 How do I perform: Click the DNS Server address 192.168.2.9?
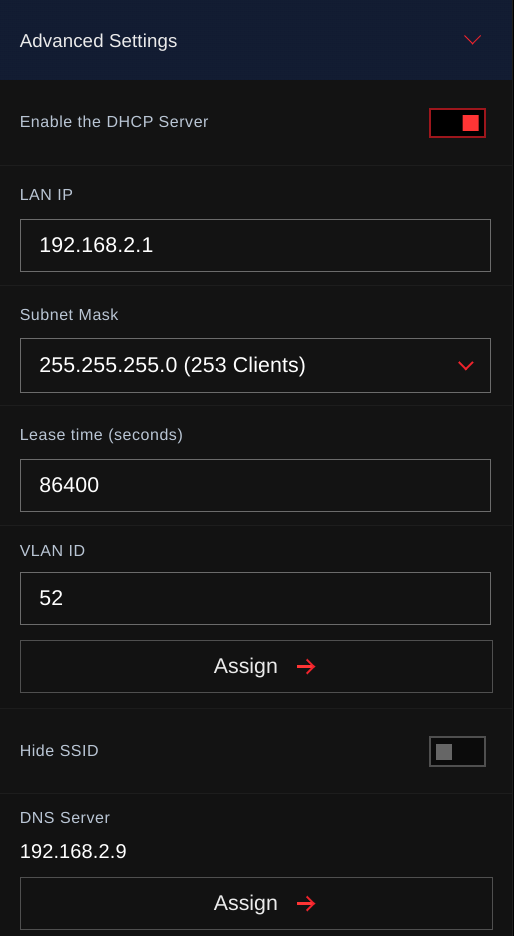(73, 852)
